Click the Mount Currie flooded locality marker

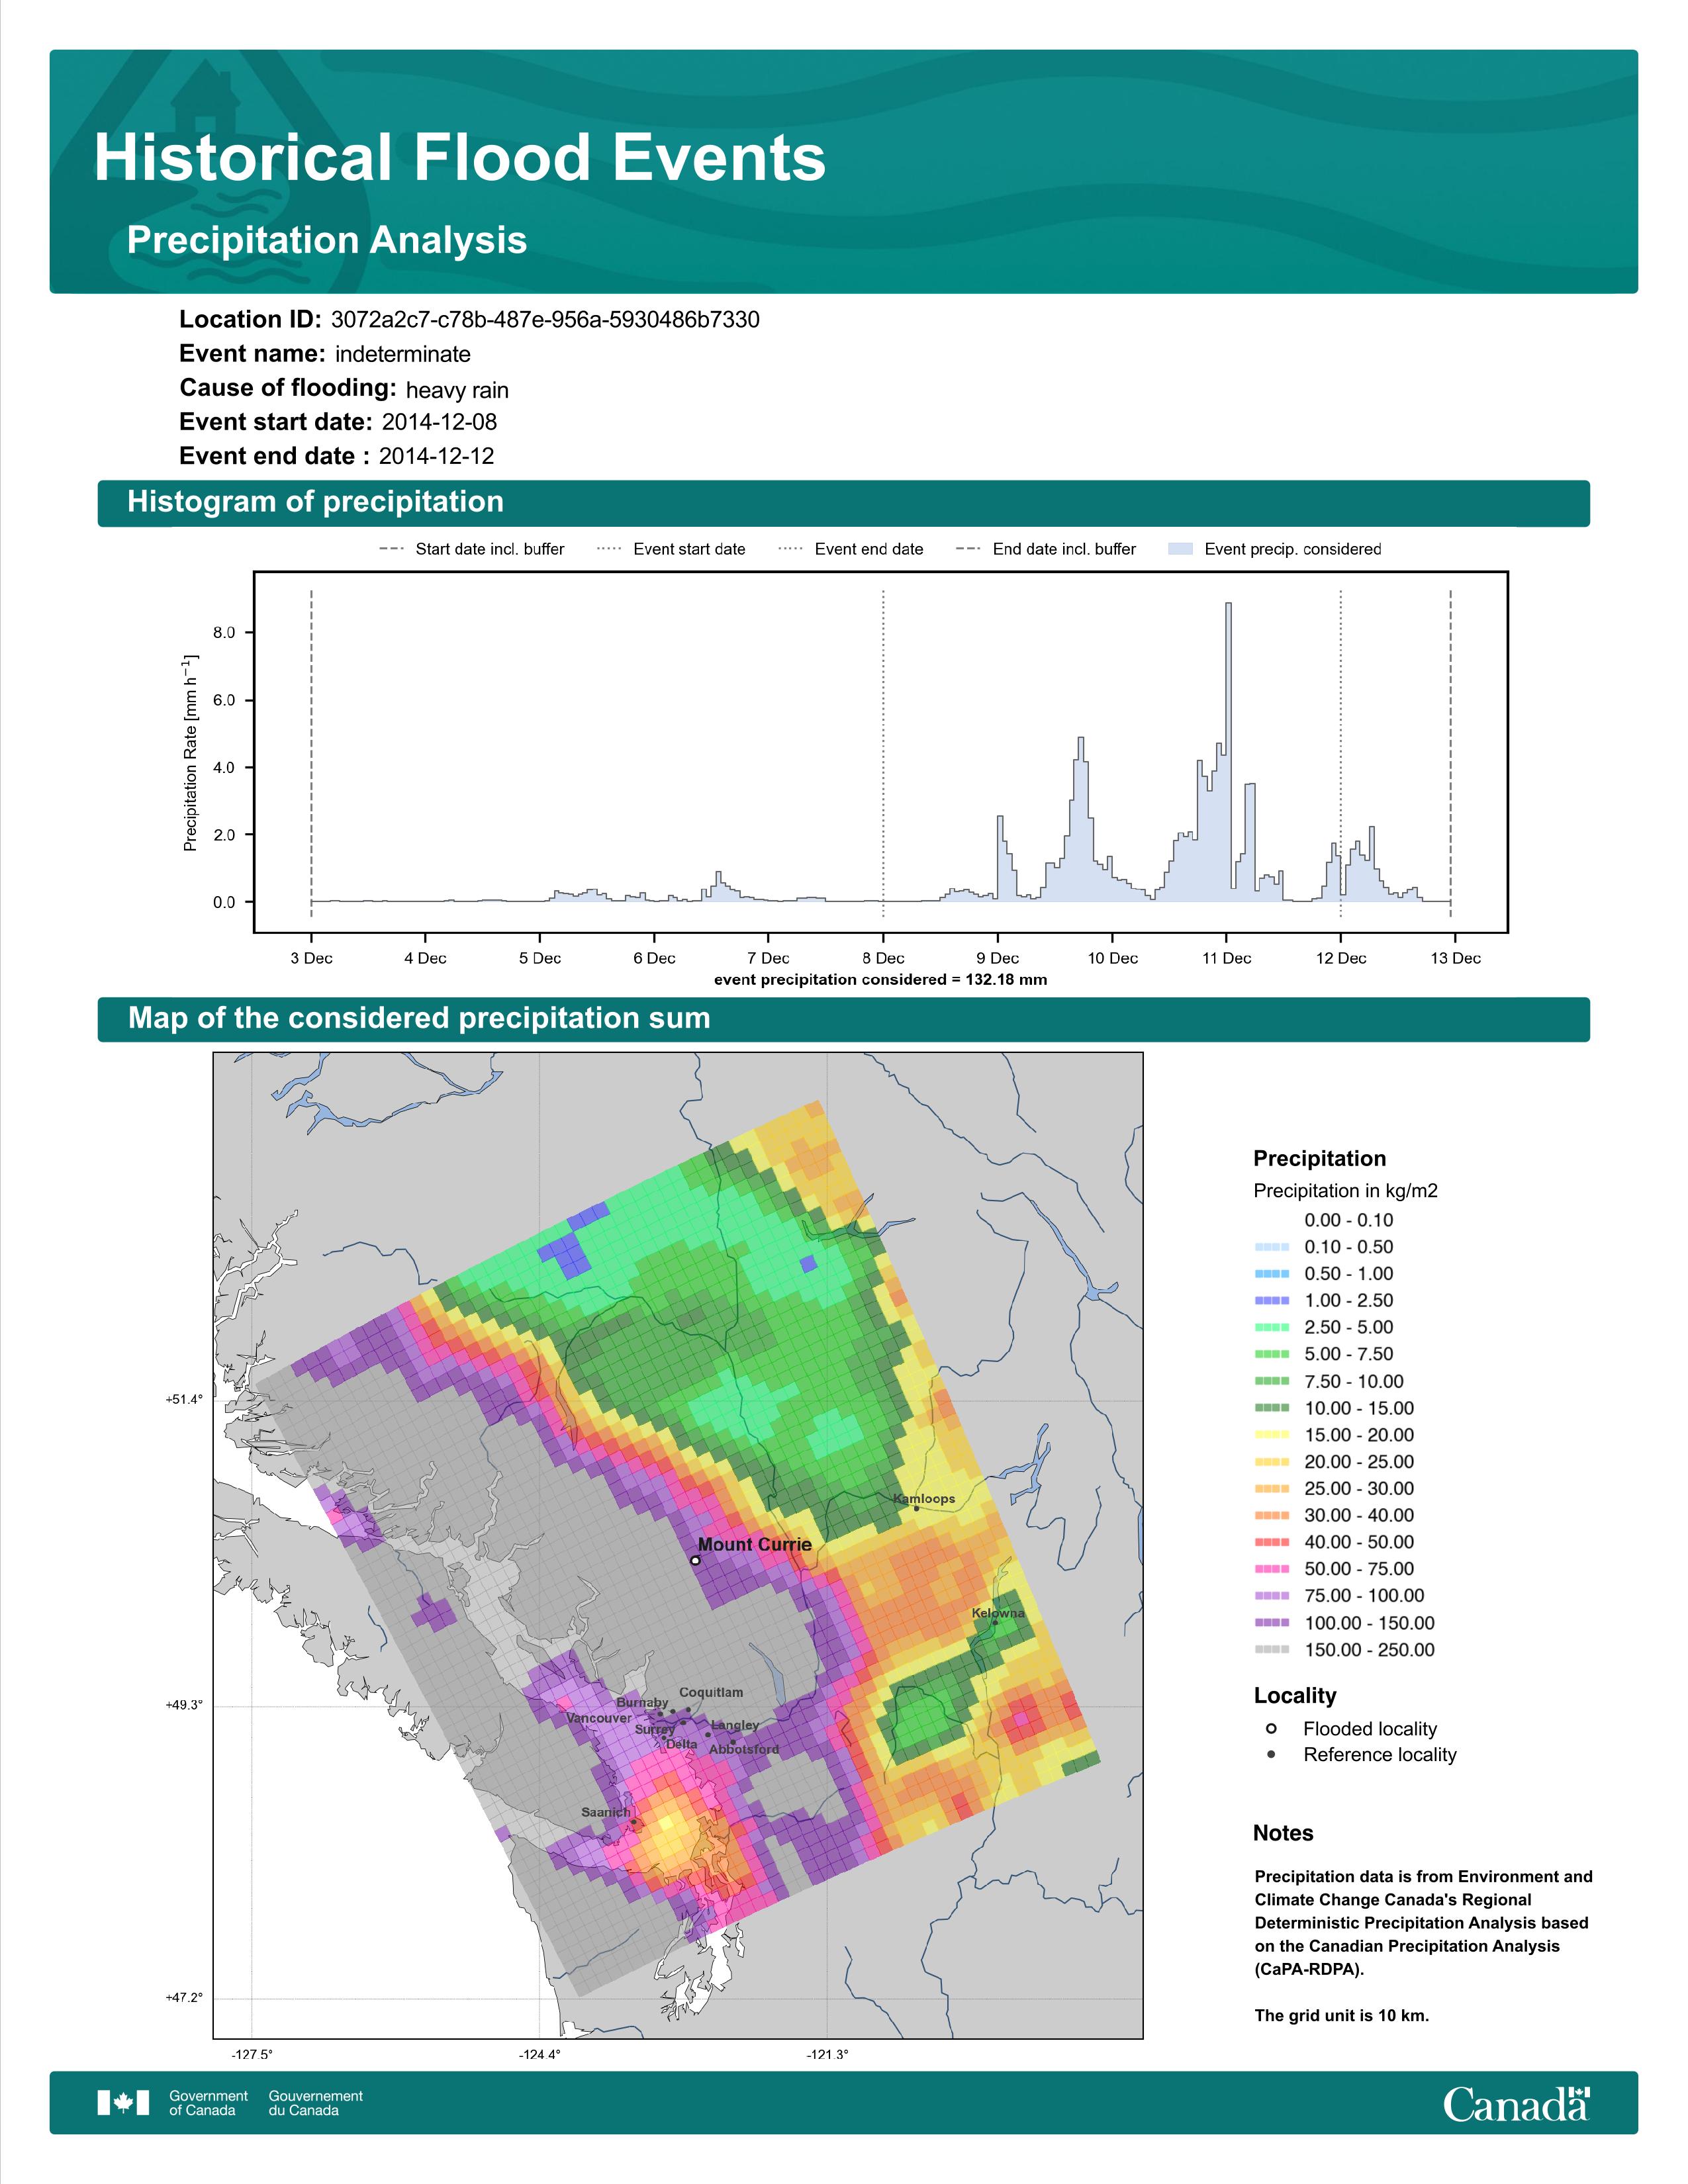695,1560
